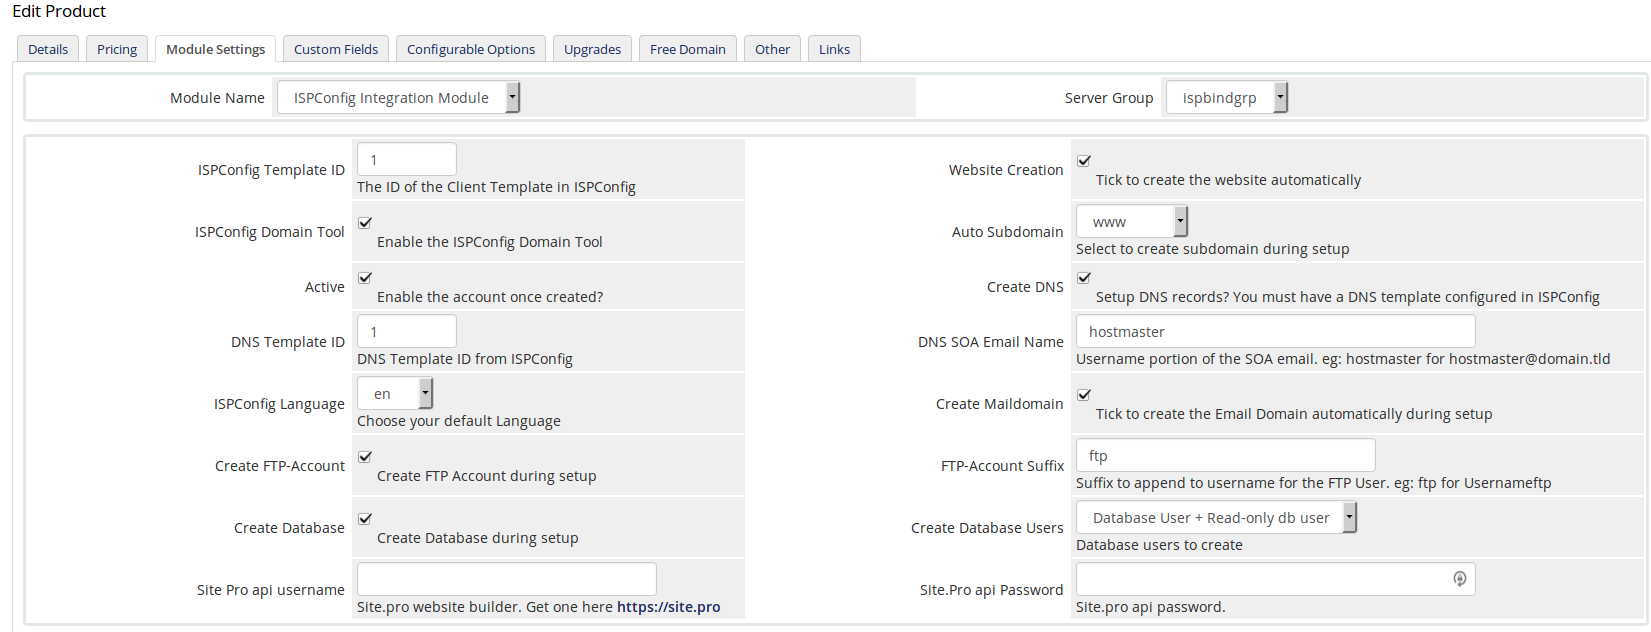Click 'Database users to create' description

1159,545
